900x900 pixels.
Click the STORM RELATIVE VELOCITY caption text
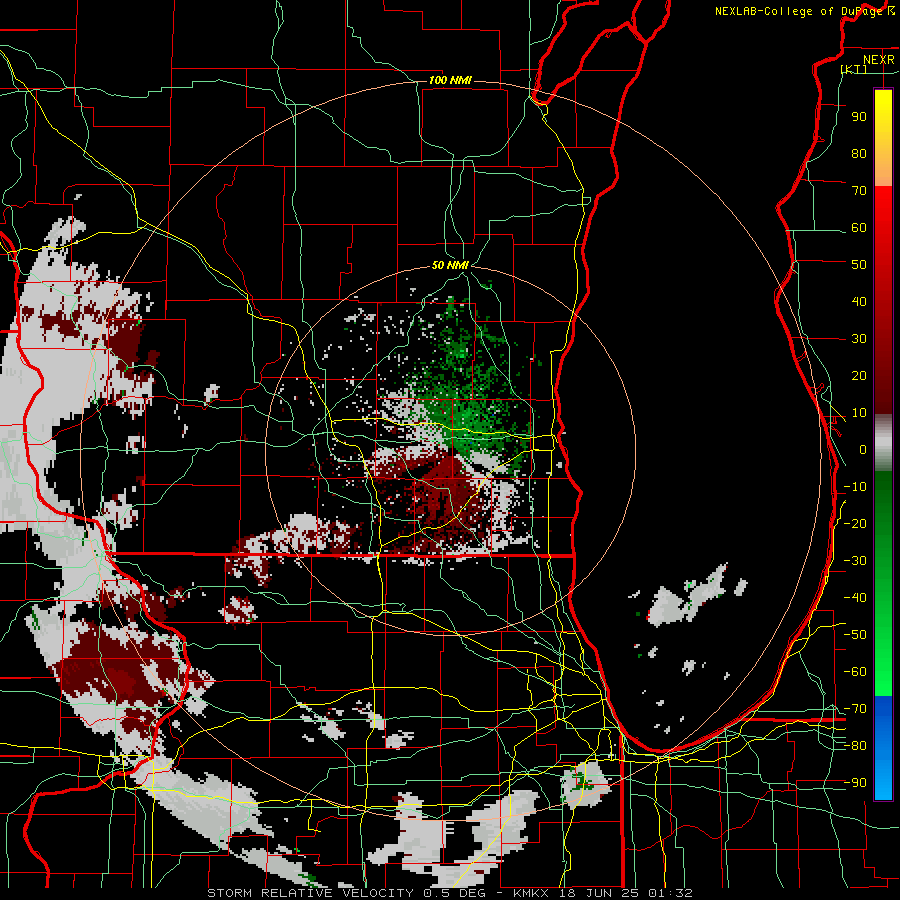pyautogui.click(x=309, y=893)
